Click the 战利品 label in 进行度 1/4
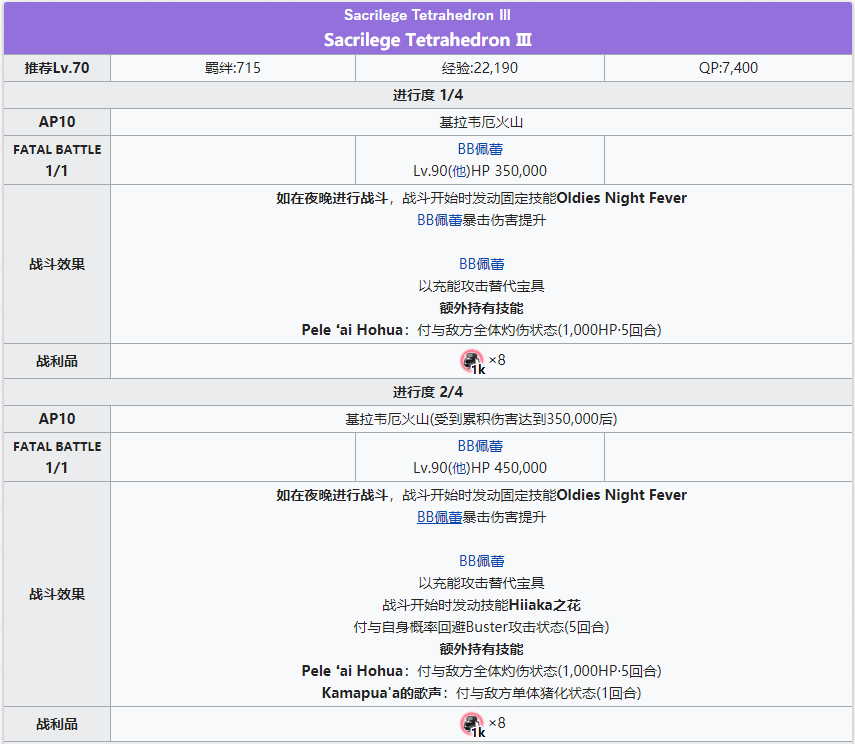Viewport: 855px width, 744px height. pos(57,361)
